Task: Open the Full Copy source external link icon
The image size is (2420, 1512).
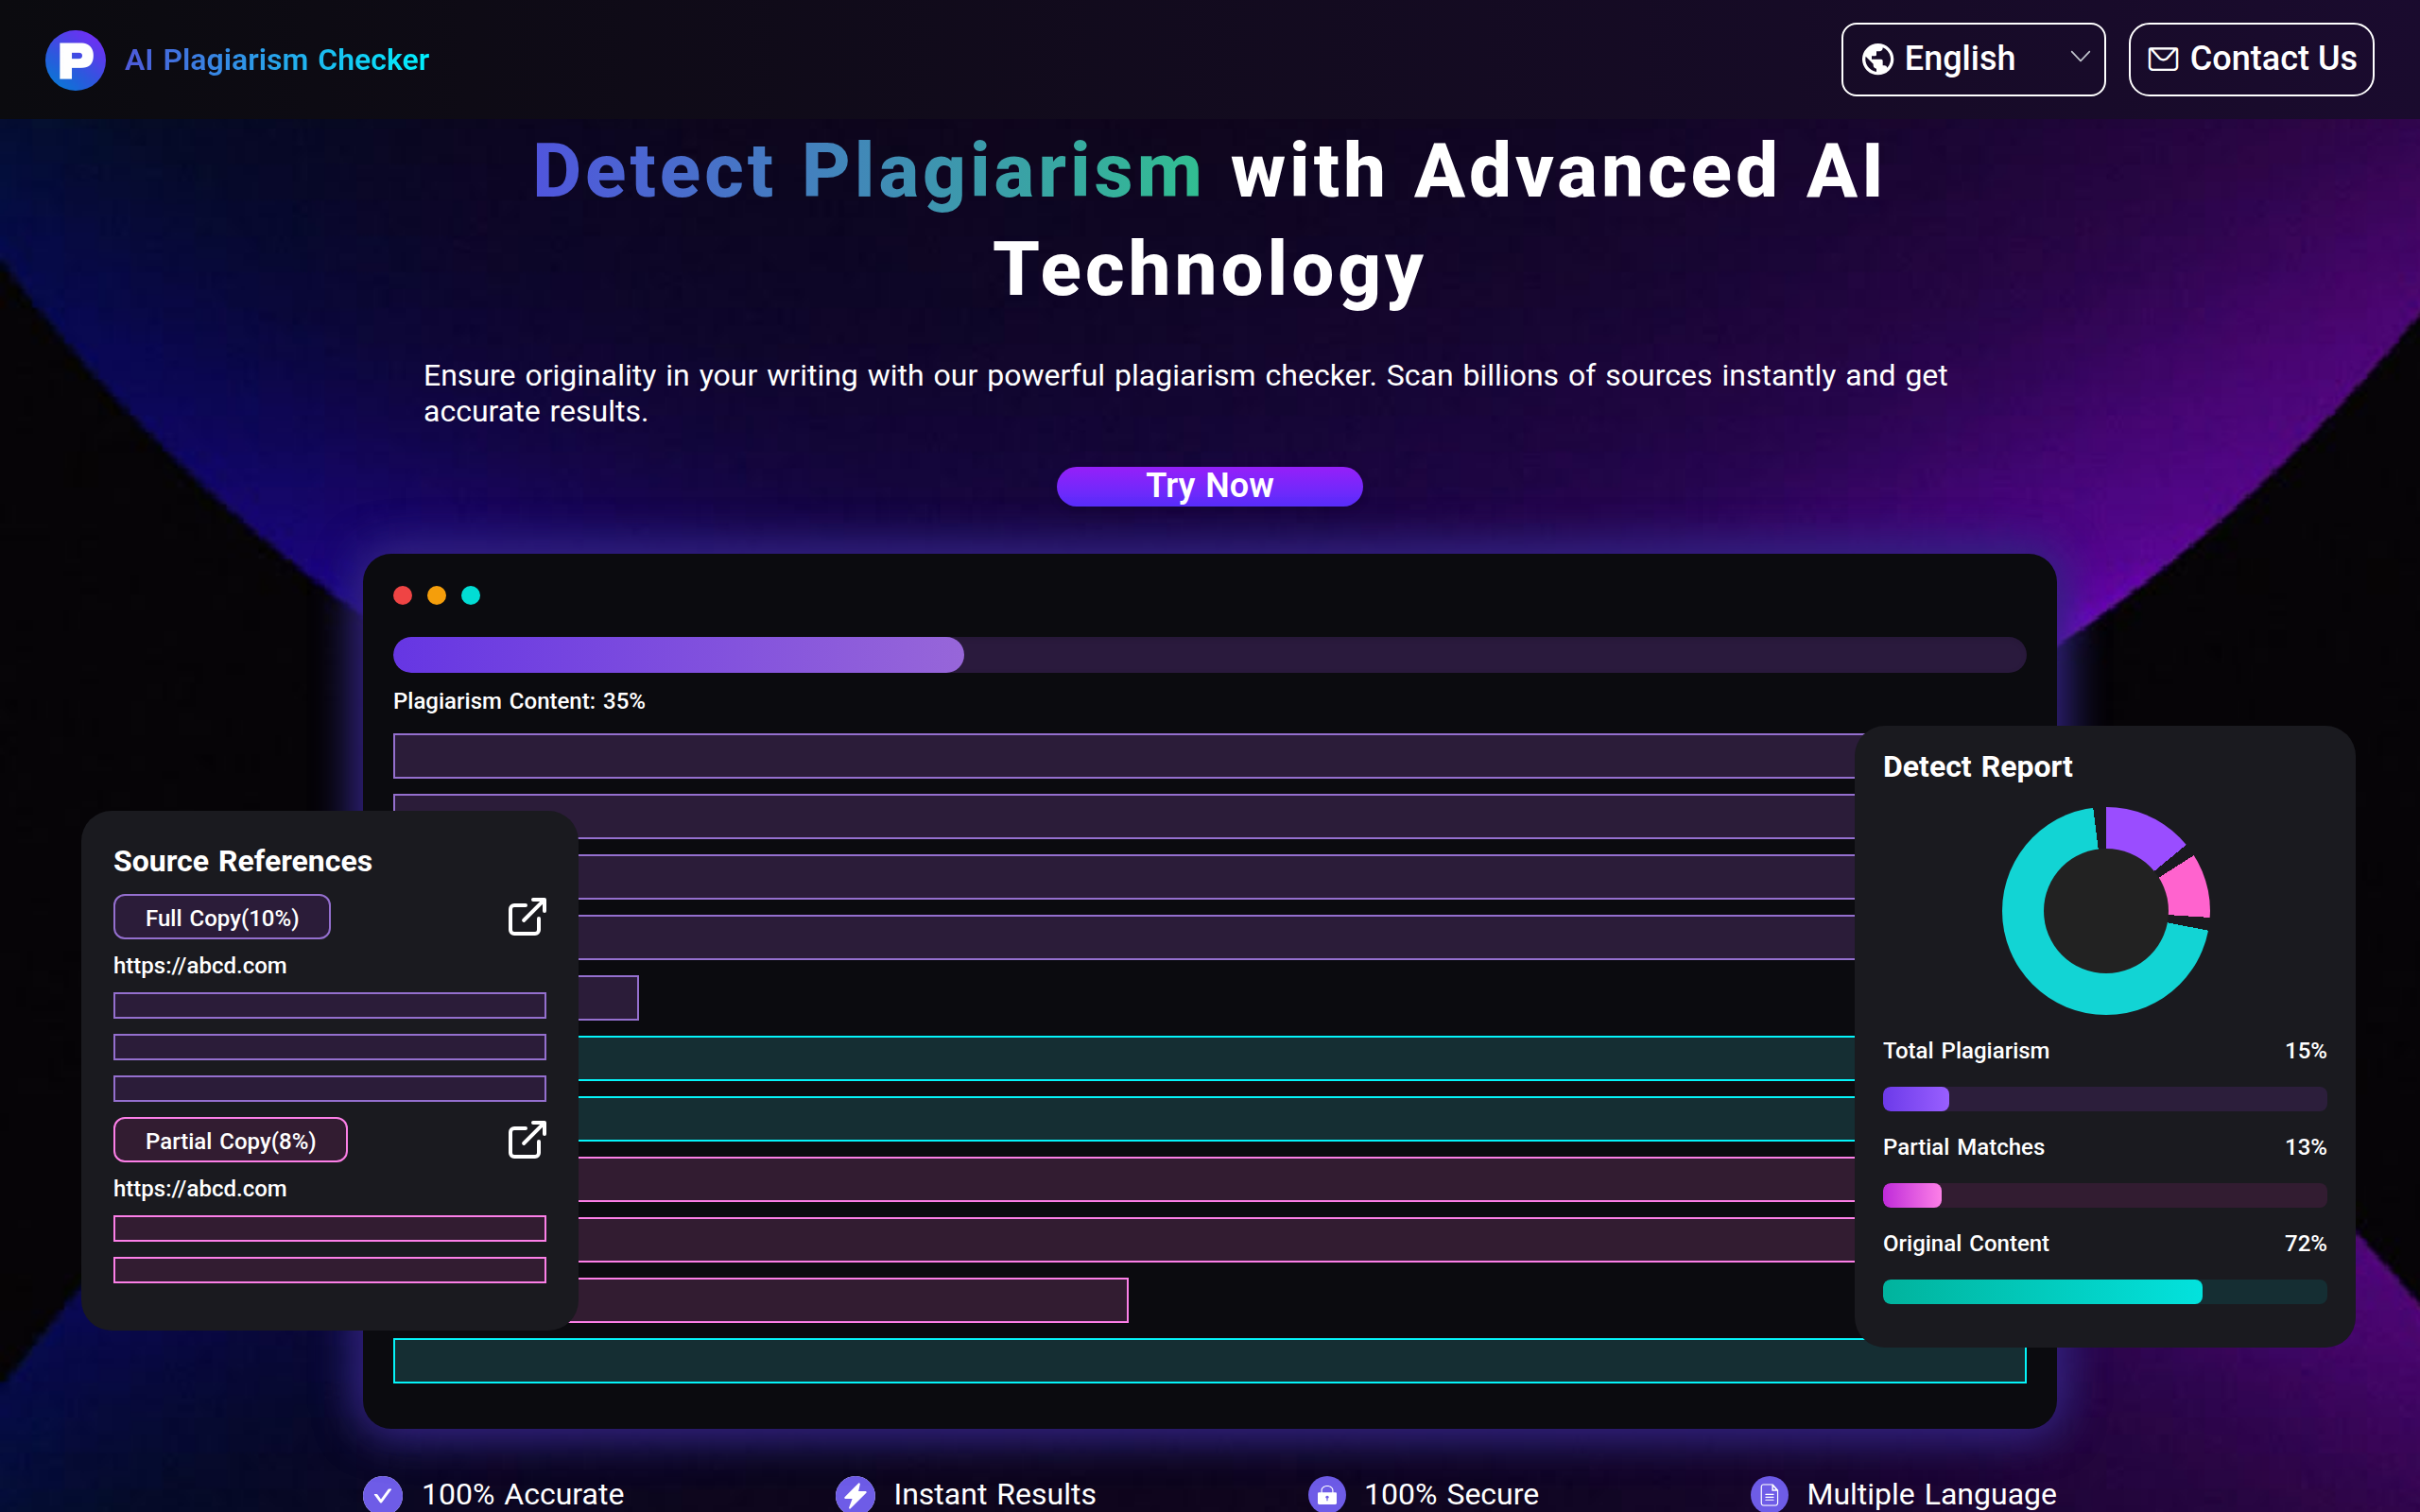Action: click(x=527, y=915)
